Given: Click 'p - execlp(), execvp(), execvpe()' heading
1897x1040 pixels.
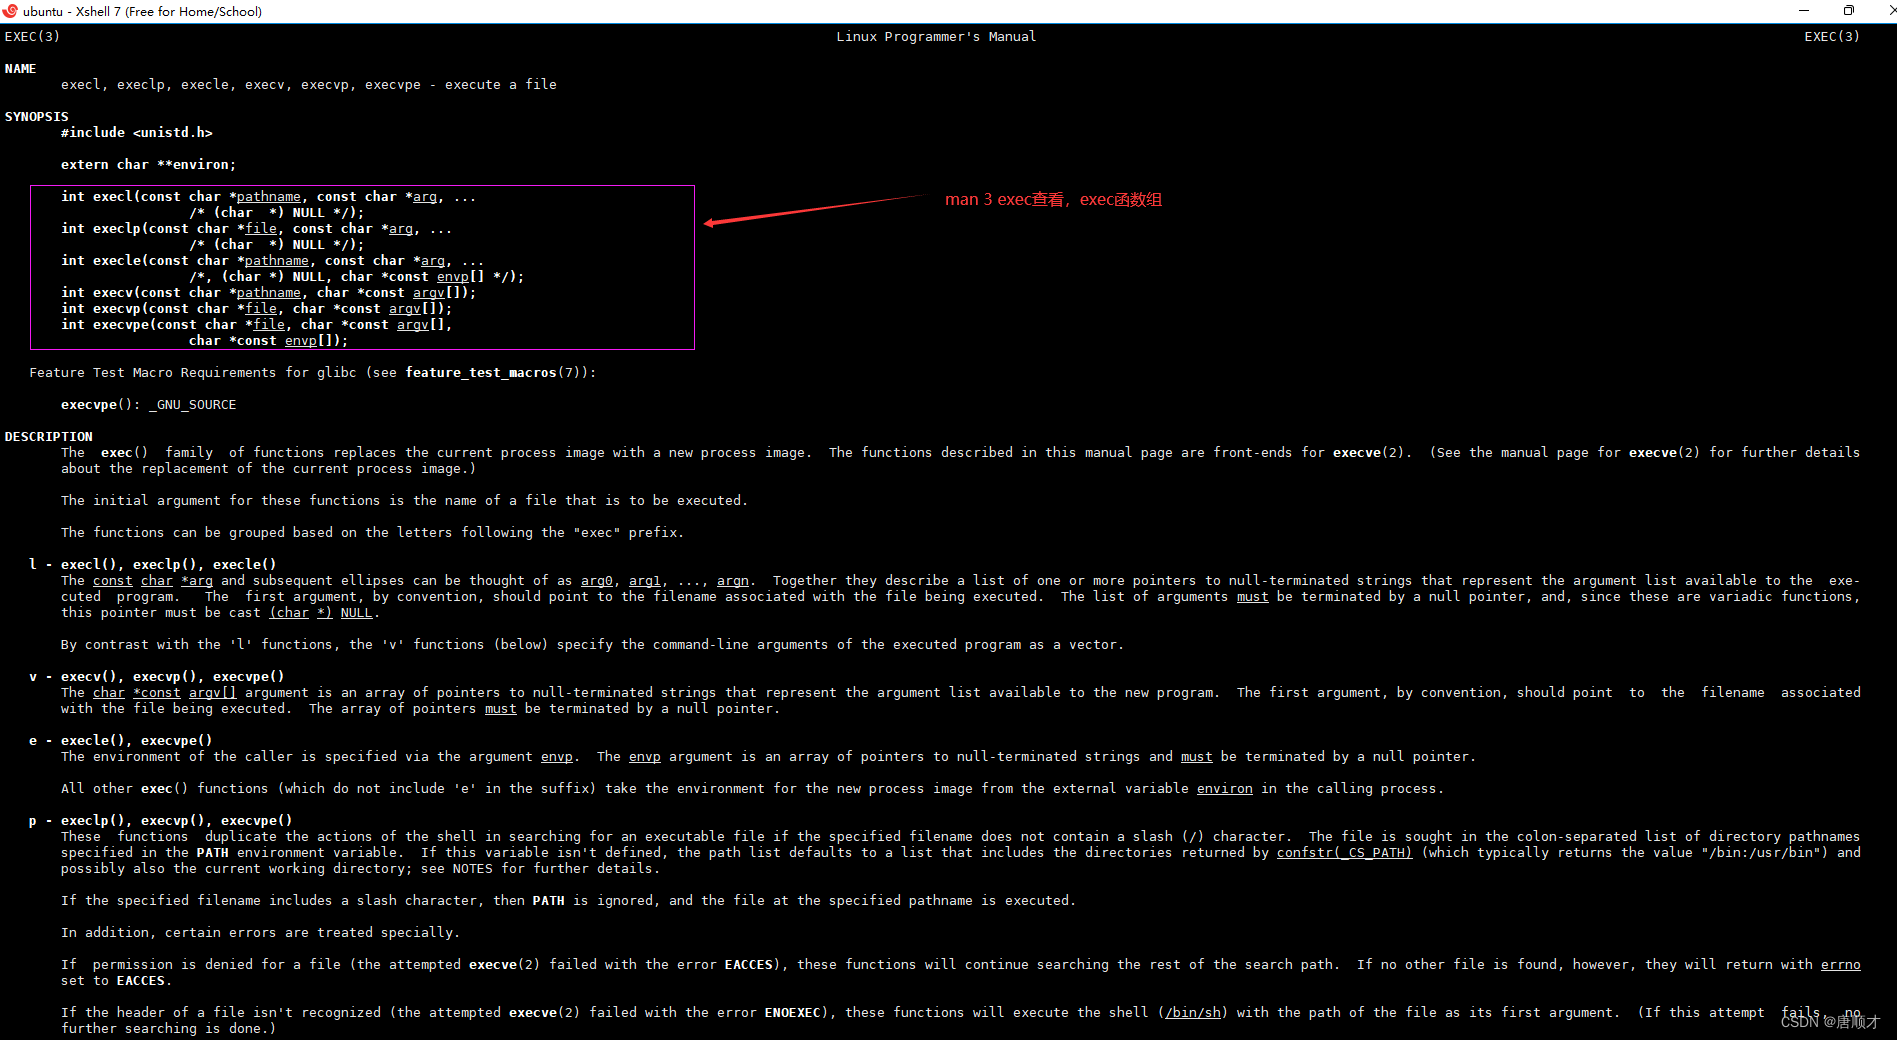Looking at the screenshot, I should click(161, 821).
